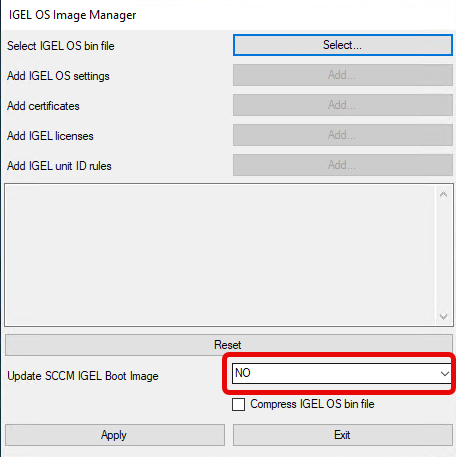Image resolution: width=456 pixels, height=457 pixels.
Task: Click the Select... bin file button
Action: click(x=343, y=45)
